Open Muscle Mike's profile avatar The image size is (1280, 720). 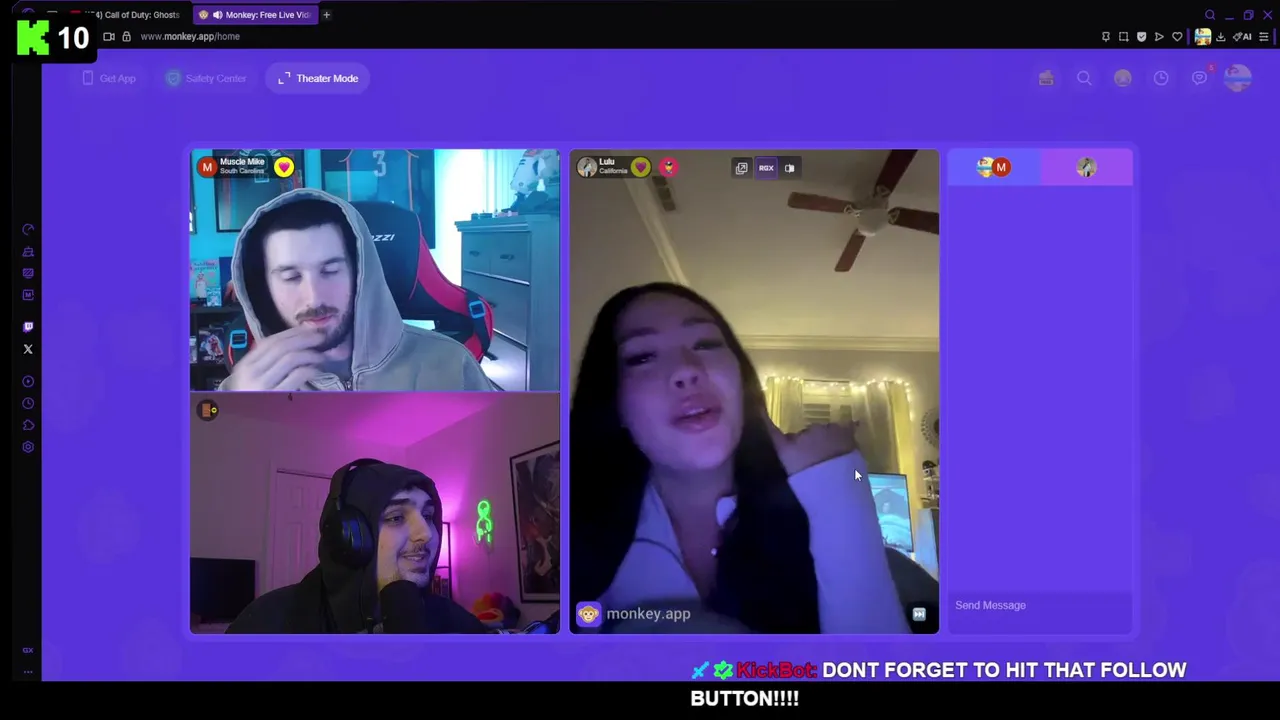pyautogui.click(x=207, y=167)
